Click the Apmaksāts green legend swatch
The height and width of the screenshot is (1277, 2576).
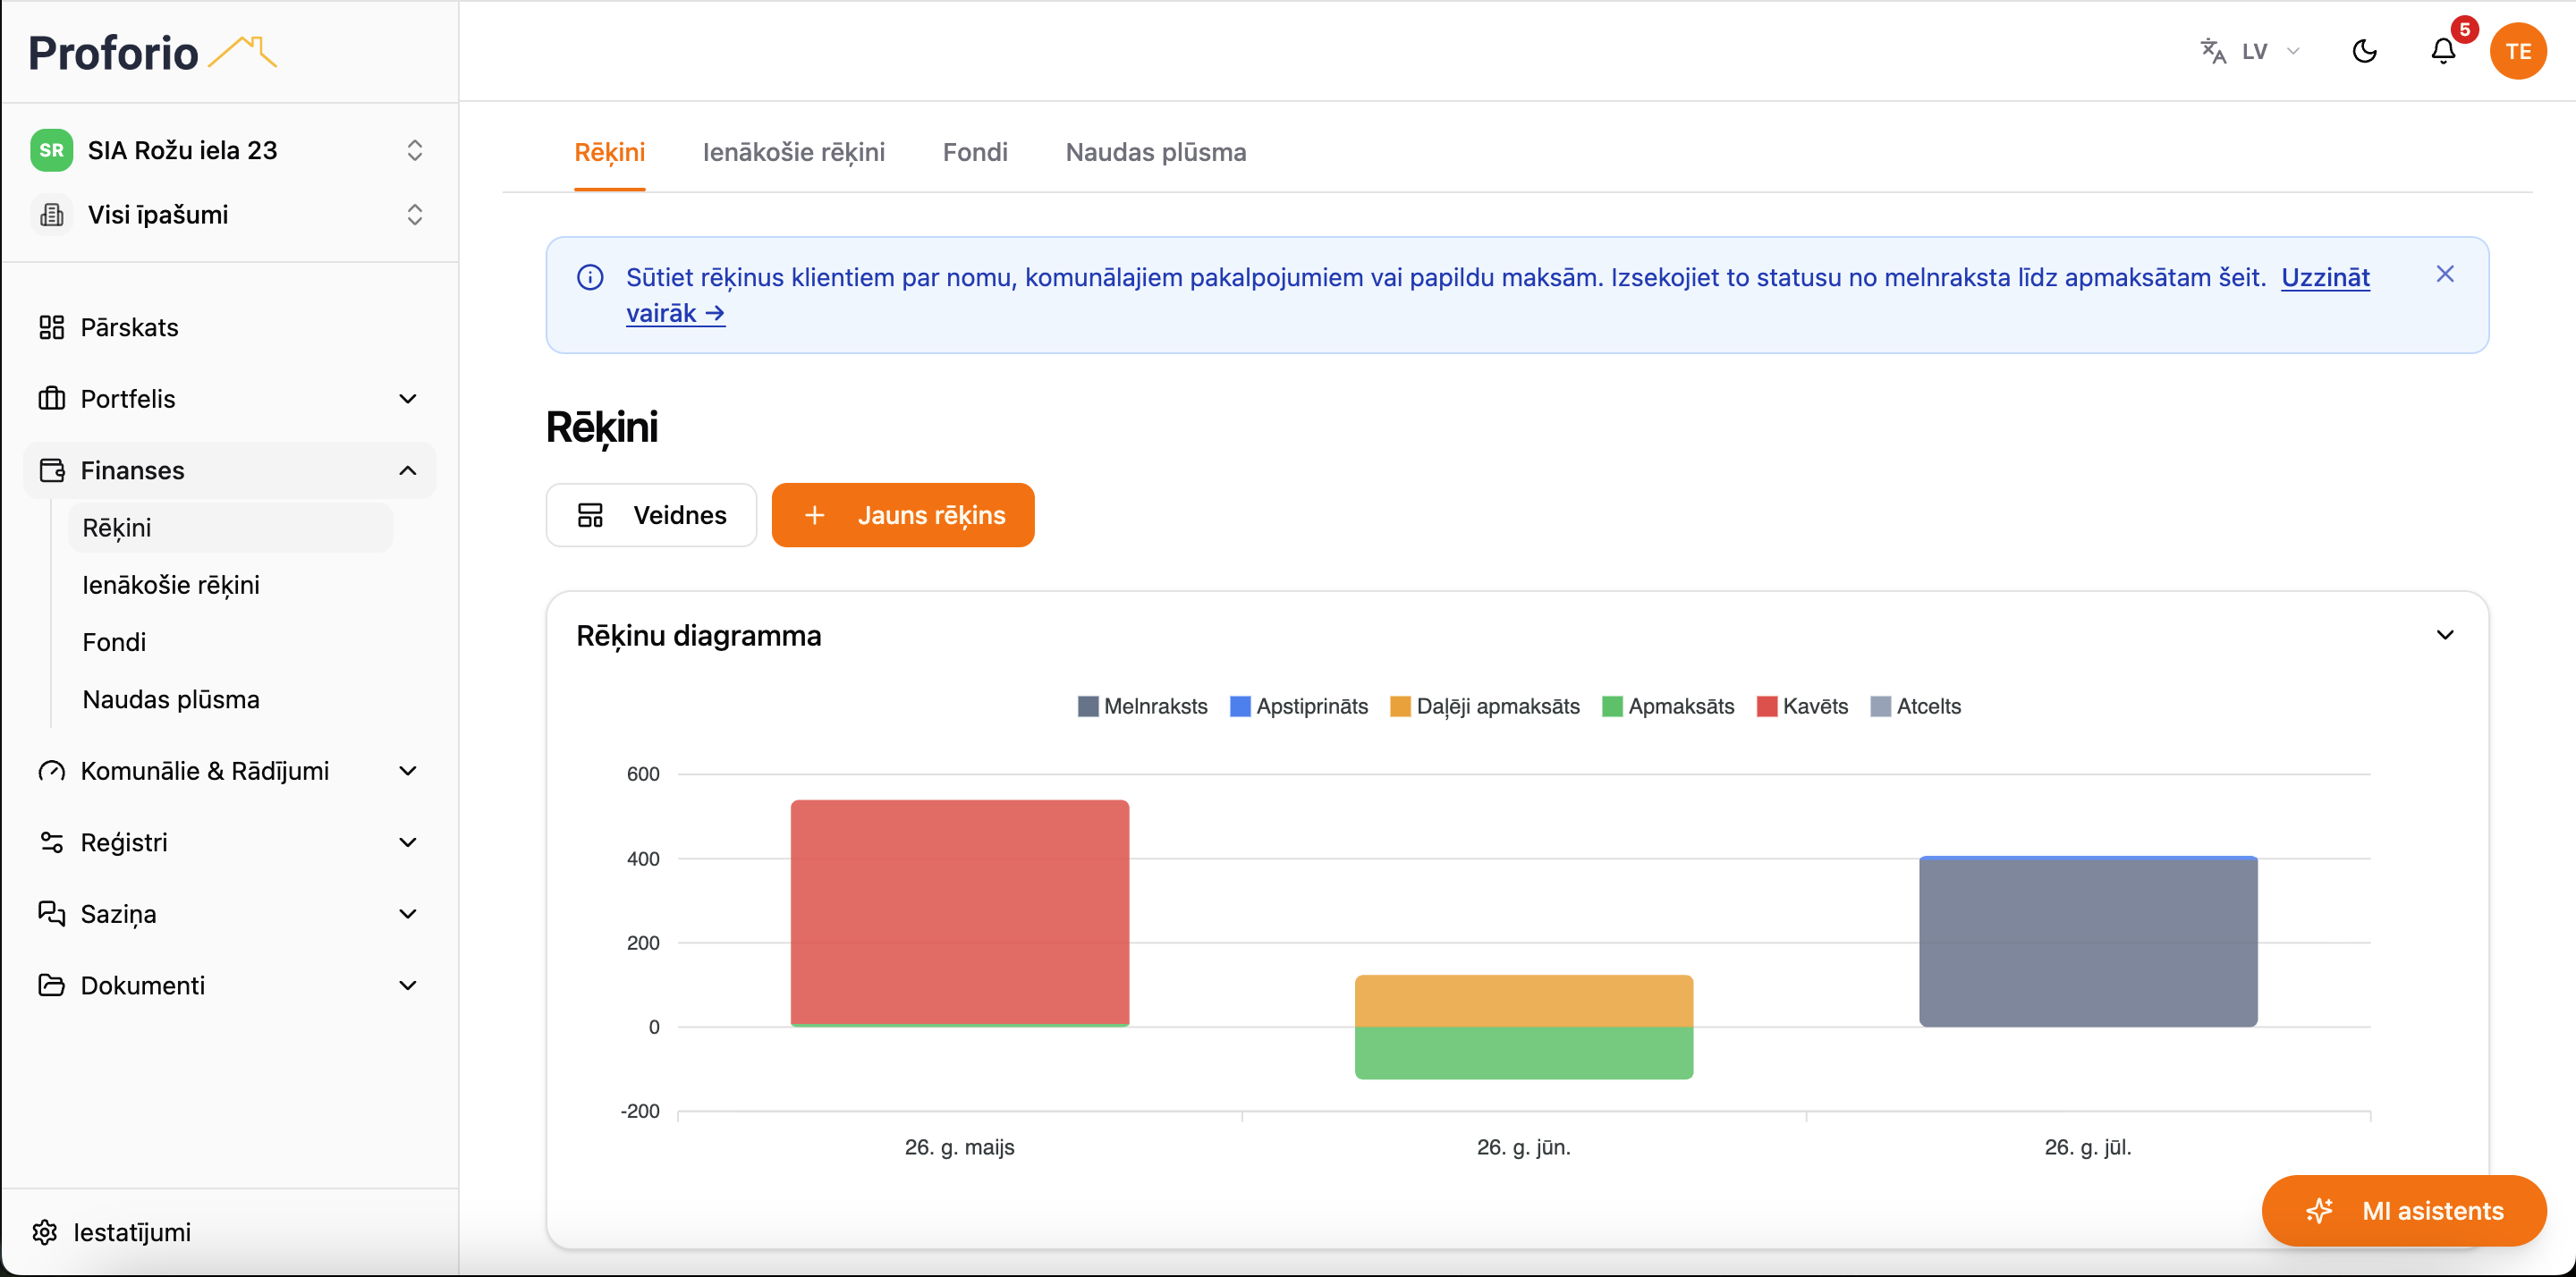[1611, 706]
